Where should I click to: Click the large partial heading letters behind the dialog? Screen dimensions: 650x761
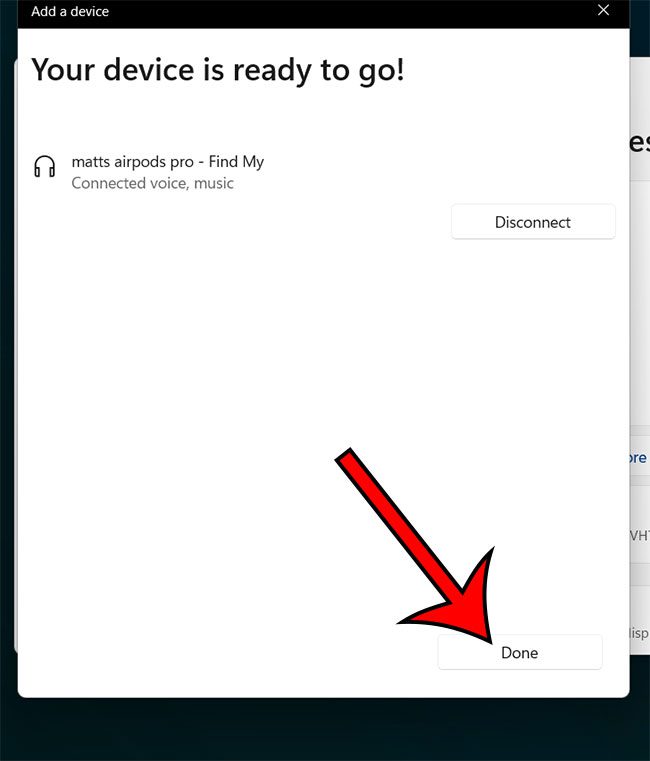[x=640, y=142]
